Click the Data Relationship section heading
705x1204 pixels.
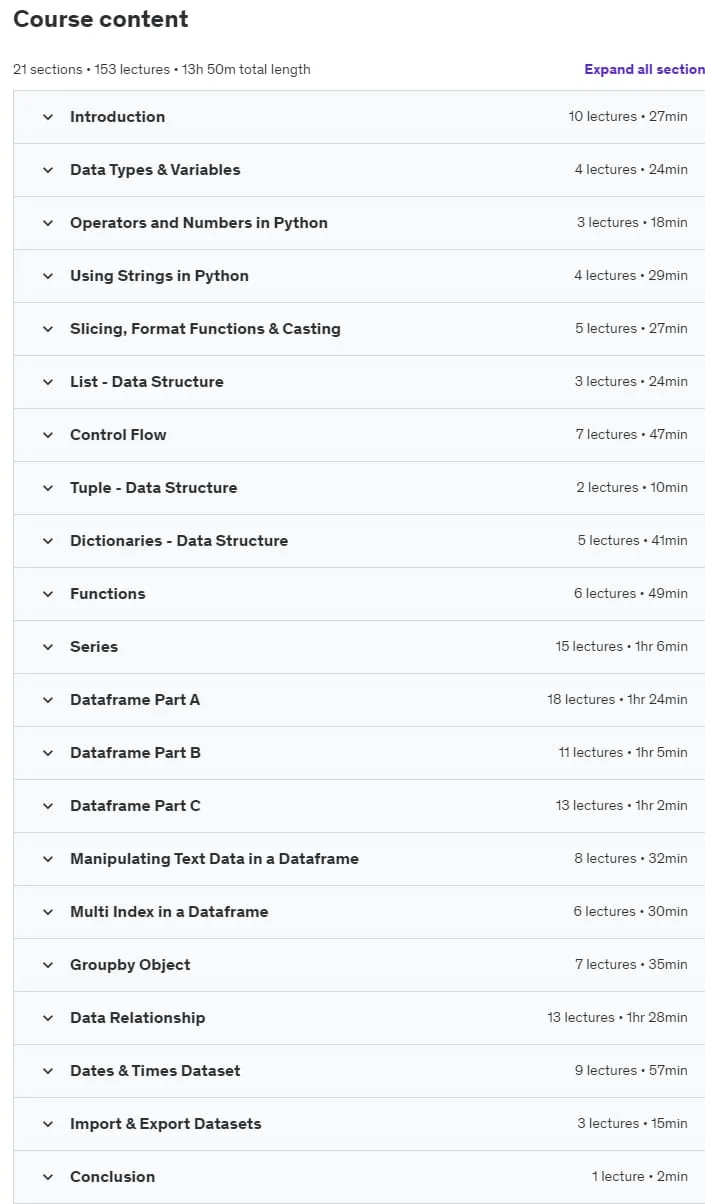[137, 1018]
